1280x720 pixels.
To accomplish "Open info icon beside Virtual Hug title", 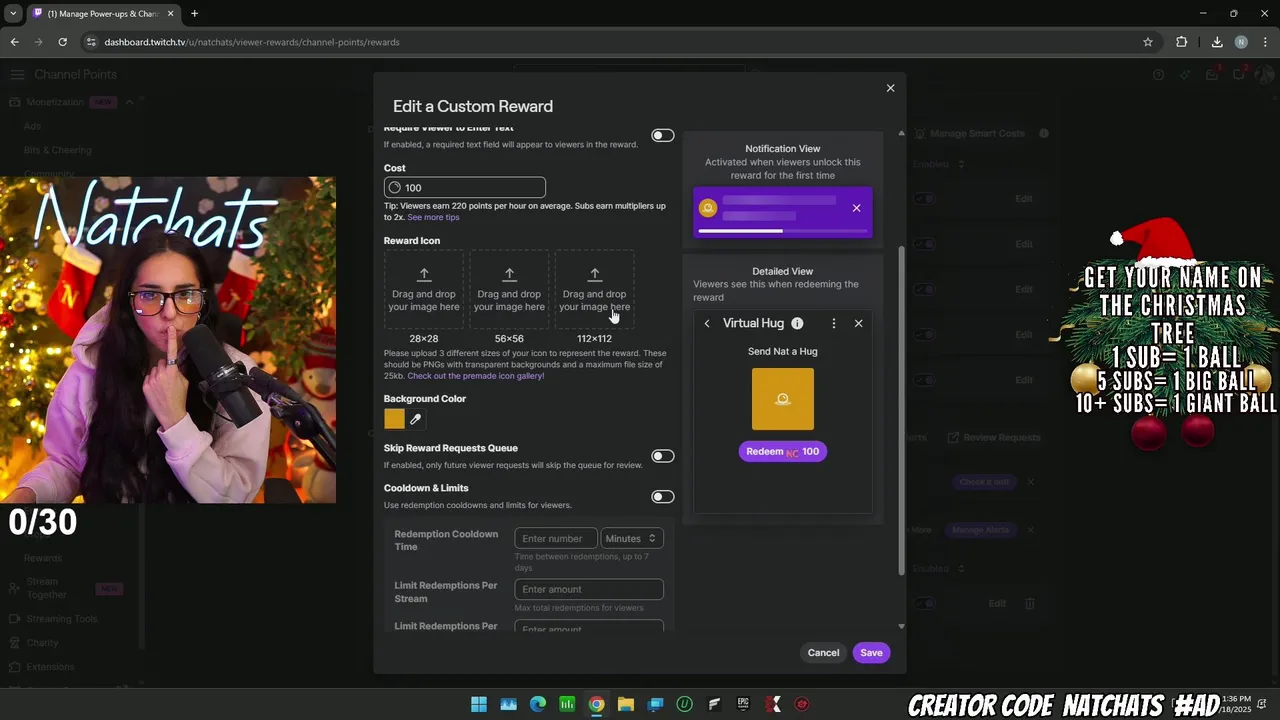I will click(x=797, y=323).
